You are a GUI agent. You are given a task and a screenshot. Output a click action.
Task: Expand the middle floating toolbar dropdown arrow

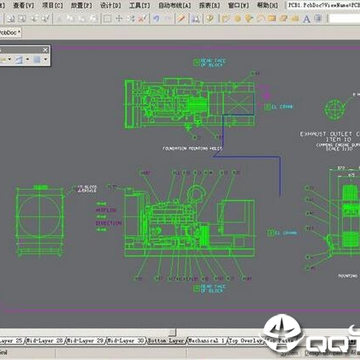[28, 60]
